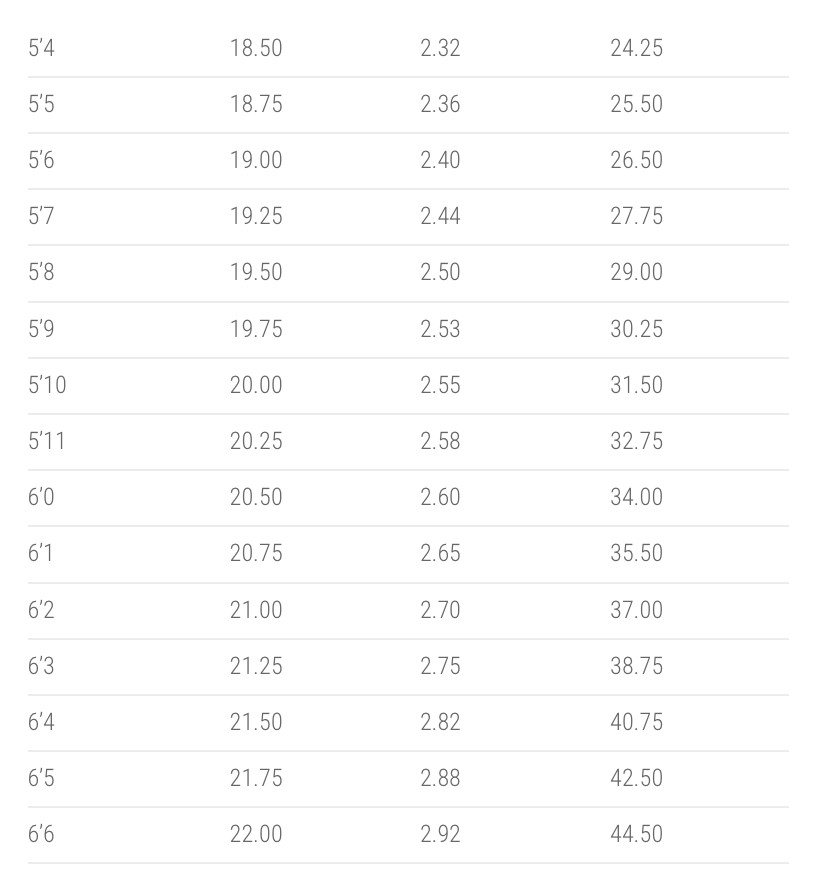Click the 5'10 height row label

(47, 385)
